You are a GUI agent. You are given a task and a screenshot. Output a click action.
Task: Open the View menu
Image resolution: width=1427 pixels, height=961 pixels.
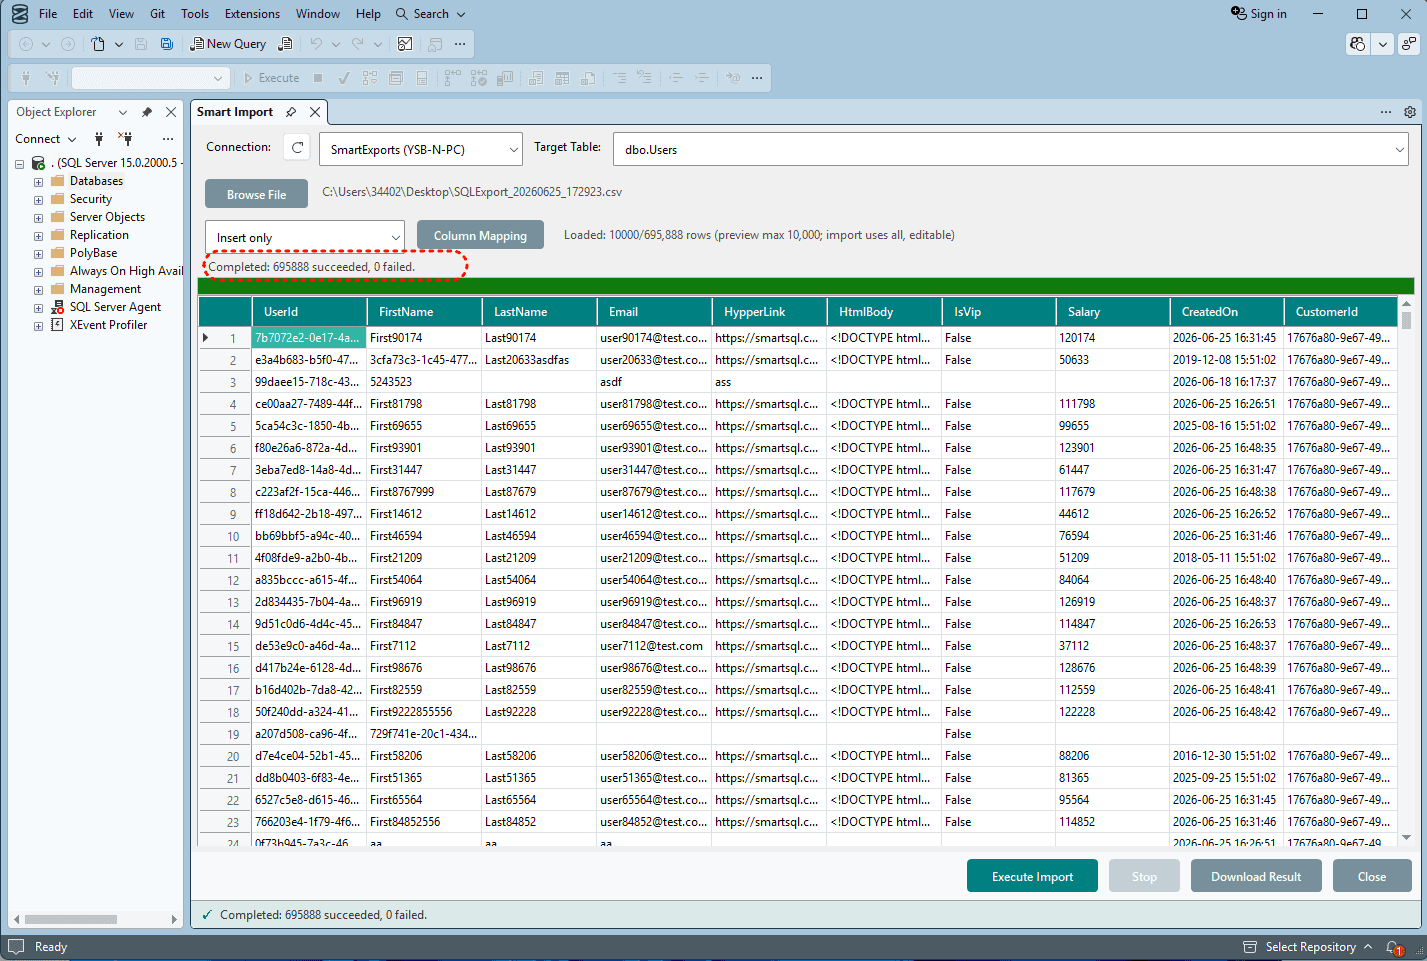coord(121,14)
